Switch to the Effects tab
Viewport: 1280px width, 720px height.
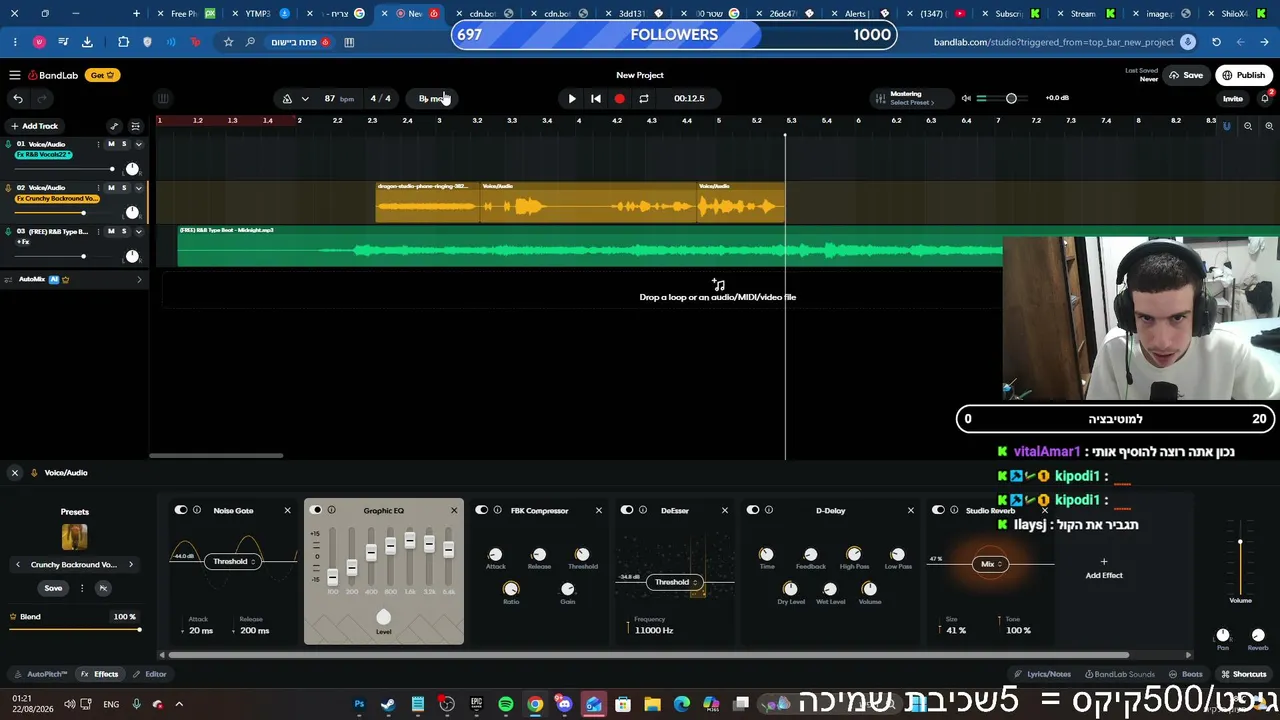pos(99,674)
